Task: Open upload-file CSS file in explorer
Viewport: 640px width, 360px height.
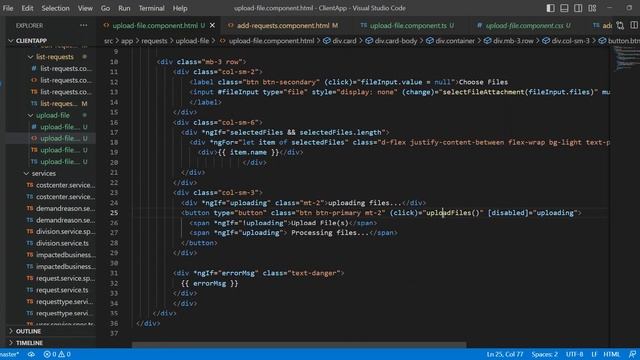Action: [59, 127]
